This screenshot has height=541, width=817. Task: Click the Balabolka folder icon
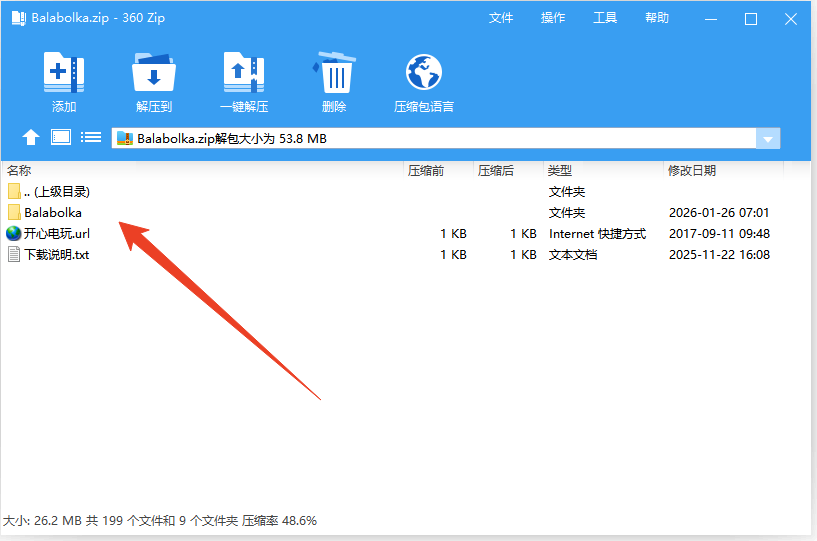[15, 213]
